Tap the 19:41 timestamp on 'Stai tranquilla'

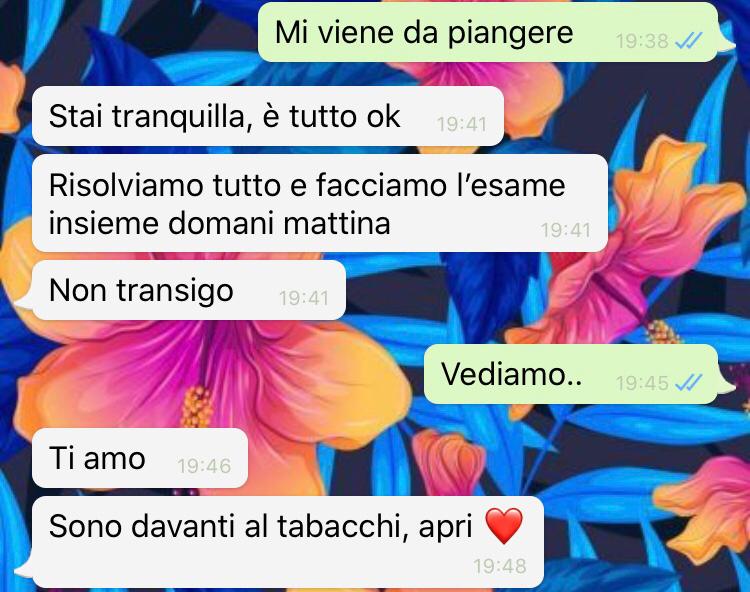click(462, 124)
